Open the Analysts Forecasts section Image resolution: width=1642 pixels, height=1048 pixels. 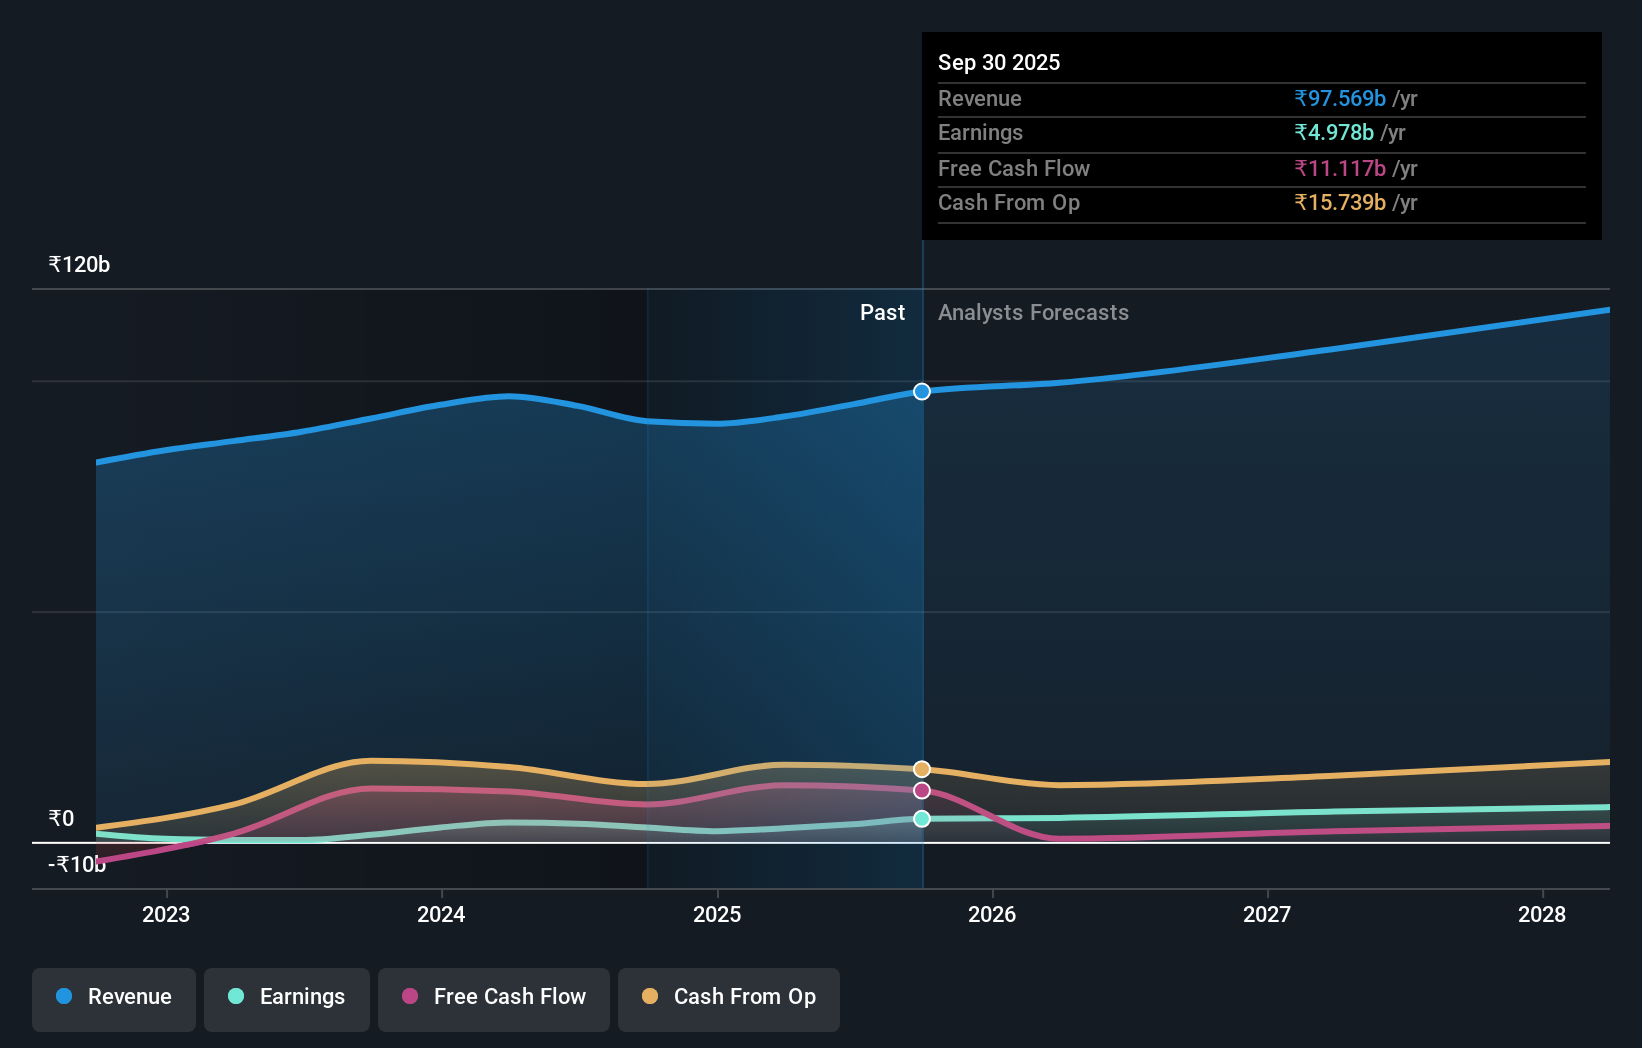coord(1034,312)
